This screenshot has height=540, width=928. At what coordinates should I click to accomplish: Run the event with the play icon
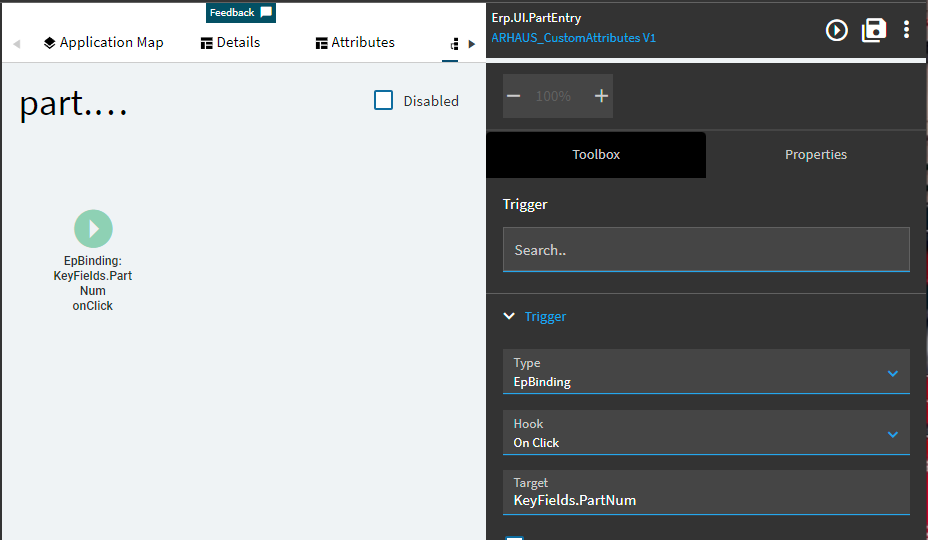point(836,30)
